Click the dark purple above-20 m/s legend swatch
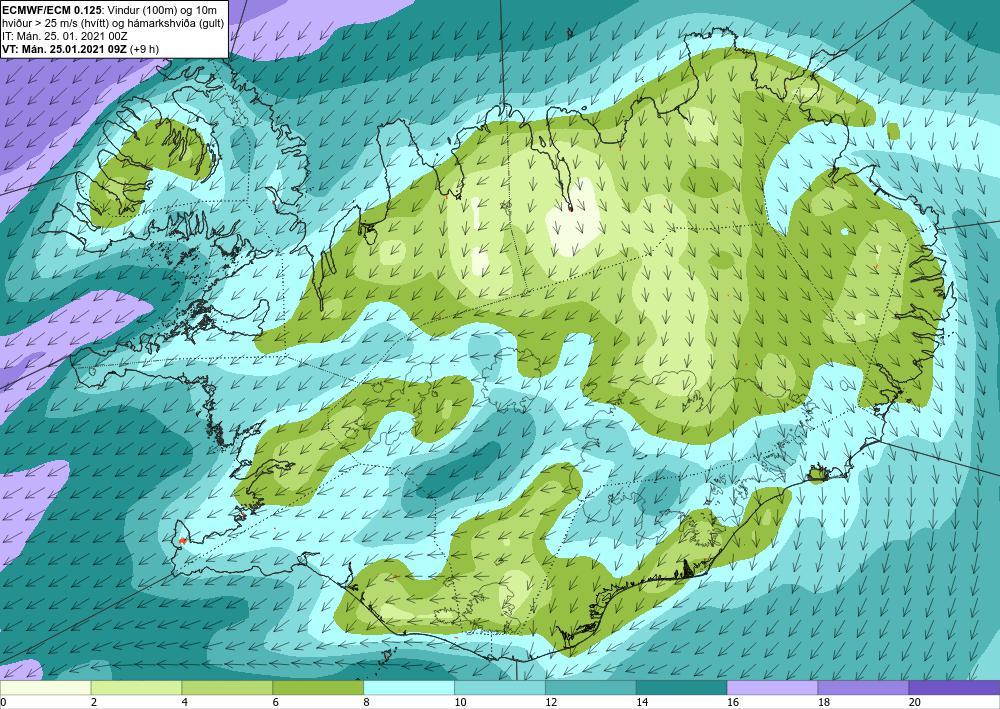 click(x=954, y=687)
